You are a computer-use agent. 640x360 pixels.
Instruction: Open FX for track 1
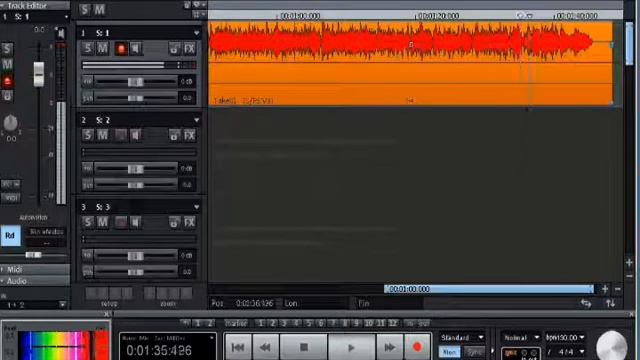(189, 49)
